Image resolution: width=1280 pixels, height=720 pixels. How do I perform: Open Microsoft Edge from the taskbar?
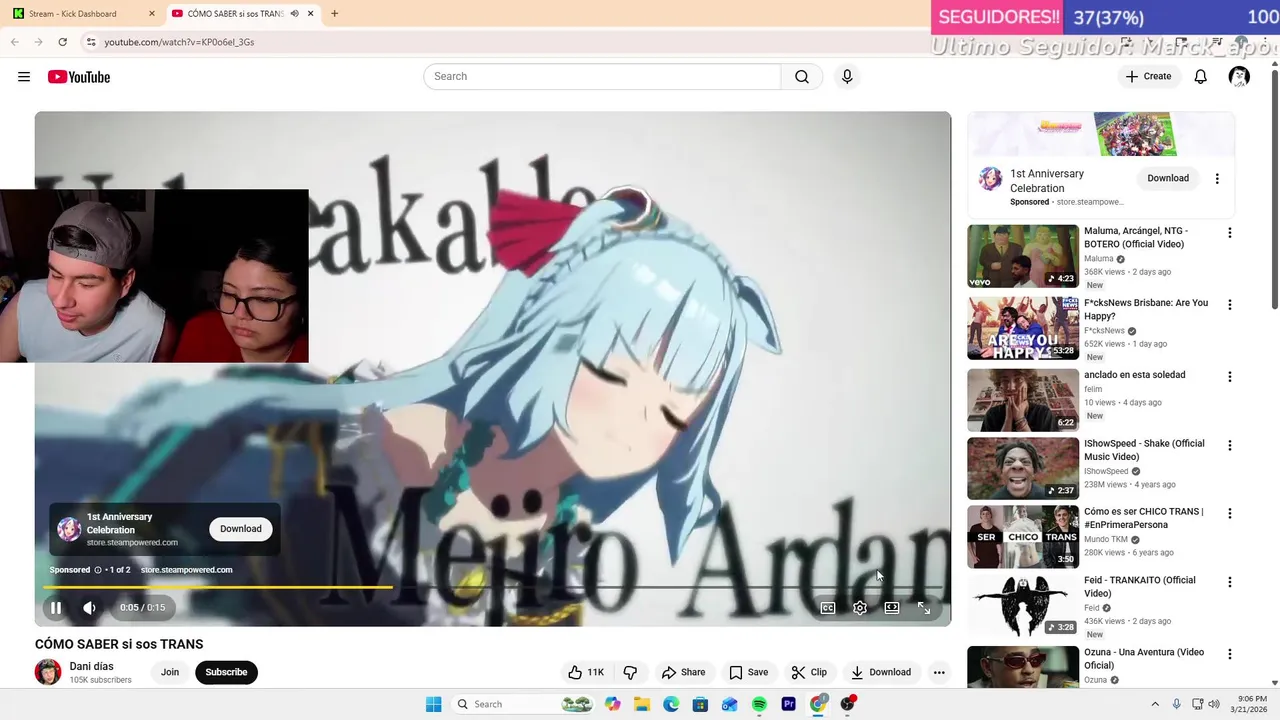coord(671,704)
